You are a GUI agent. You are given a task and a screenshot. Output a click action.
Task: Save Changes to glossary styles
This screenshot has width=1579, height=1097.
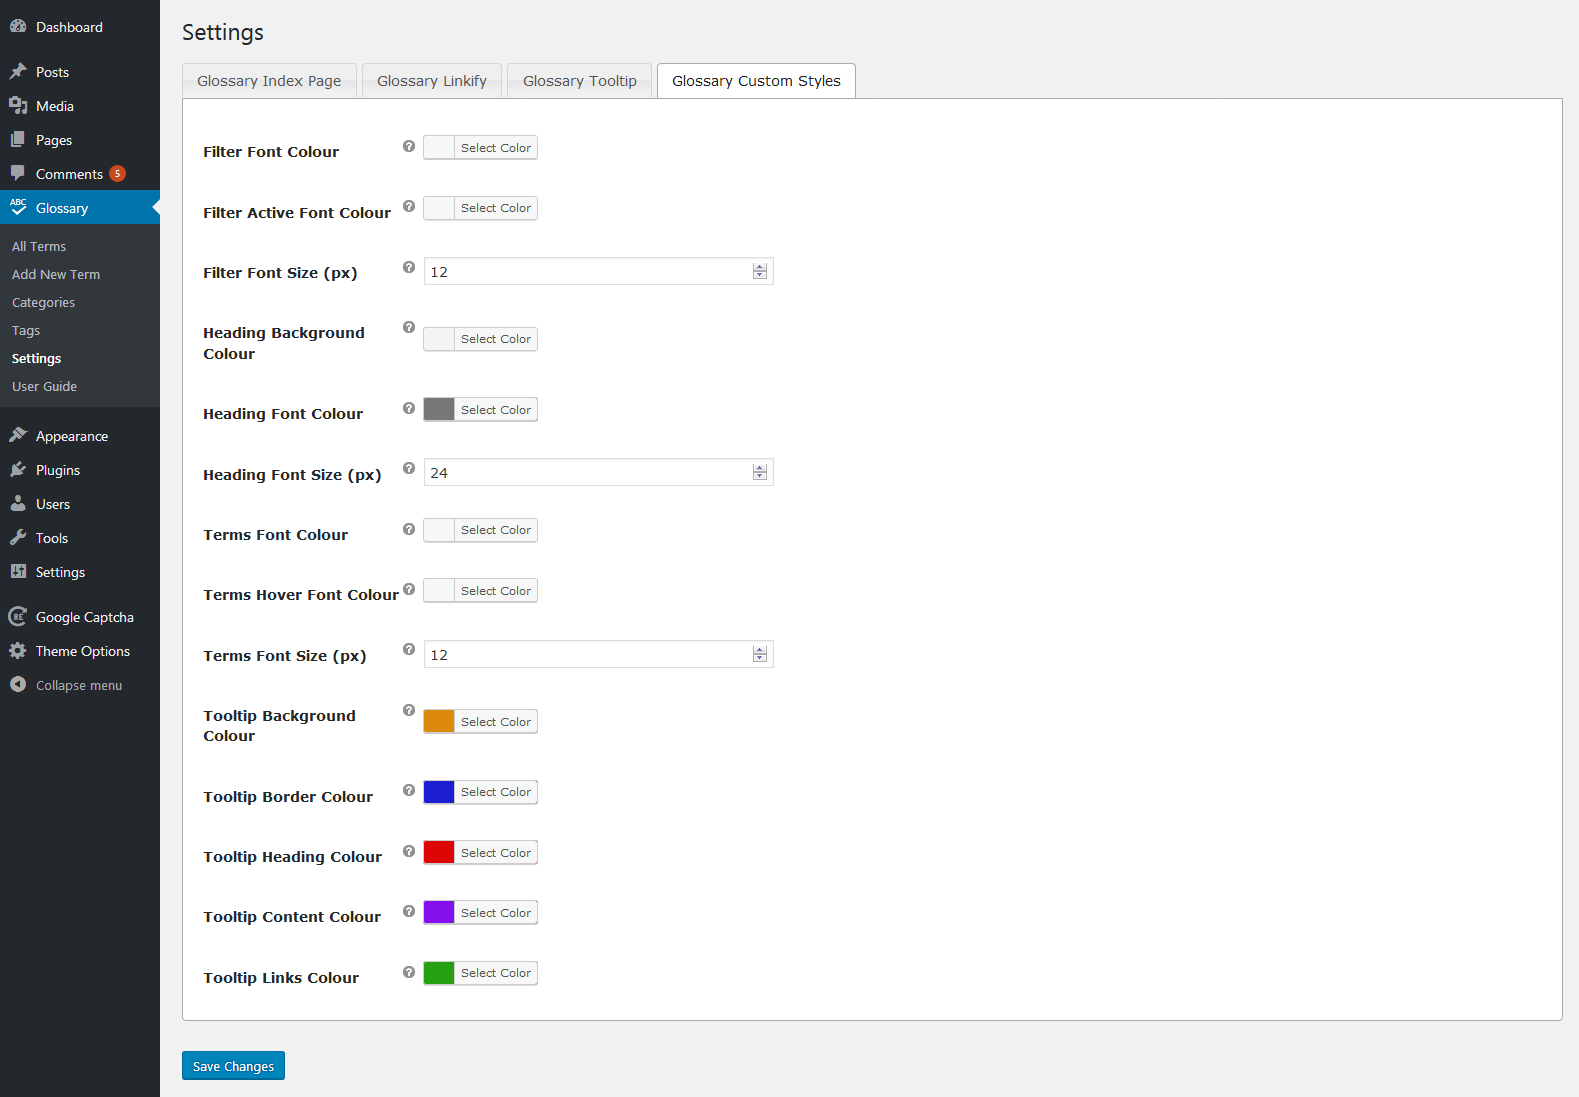pyautogui.click(x=233, y=1066)
